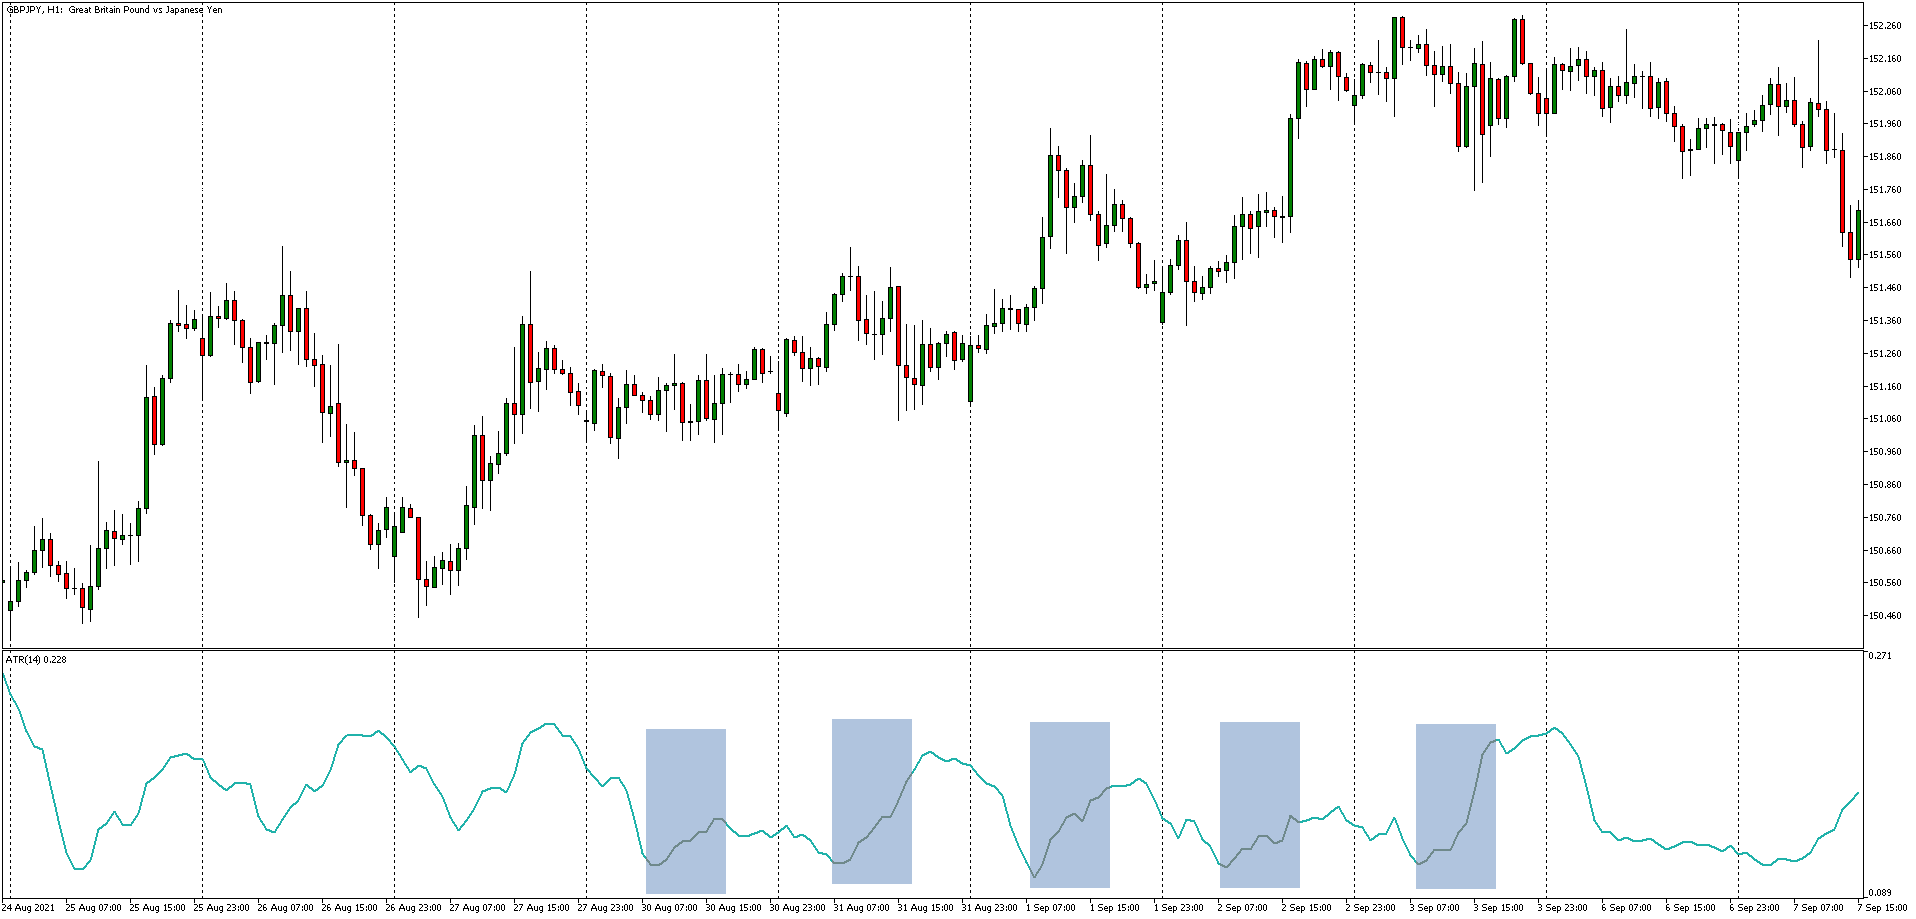Screen dimensions: 1916x919
Task: Click the 151.060 price axis label
Action: (x=1884, y=419)
